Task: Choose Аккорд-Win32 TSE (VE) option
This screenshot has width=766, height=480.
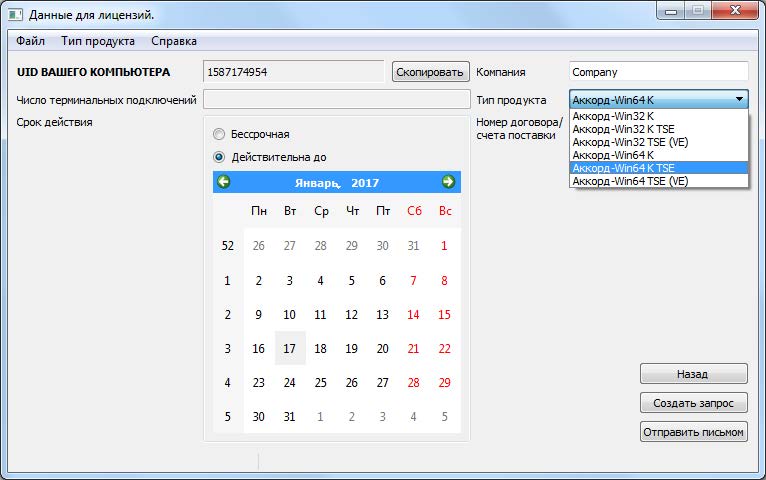Action: (659, 142)
